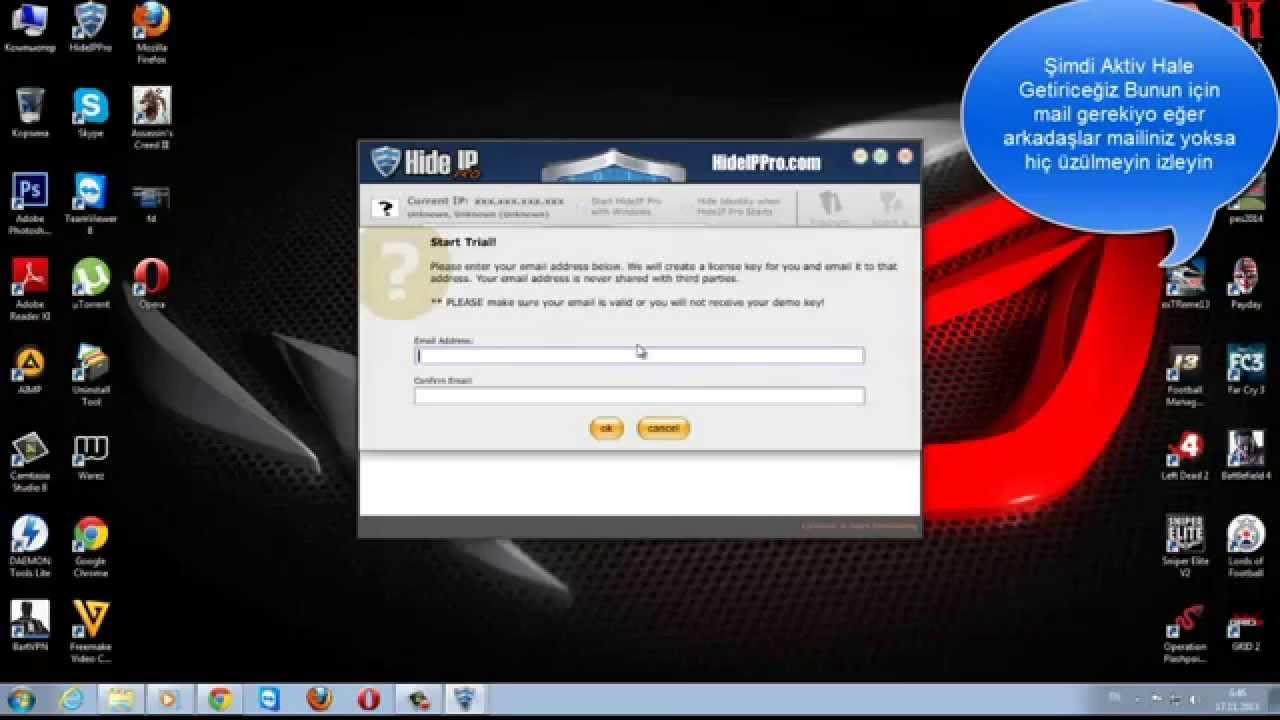Image resolution: width=1280 pixels, height=720 pixels.
Task: Open HideIPPro desktop shortcut
Action: click(x=90, y=28)
